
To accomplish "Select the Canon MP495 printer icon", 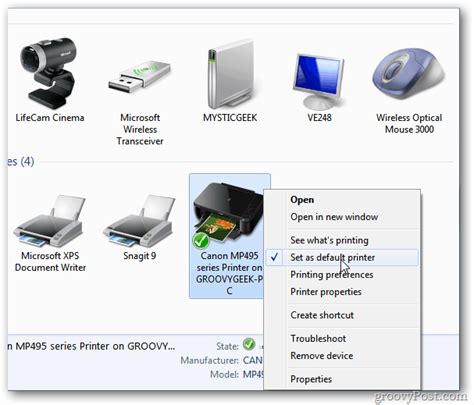I will click(x=229, y=215).
